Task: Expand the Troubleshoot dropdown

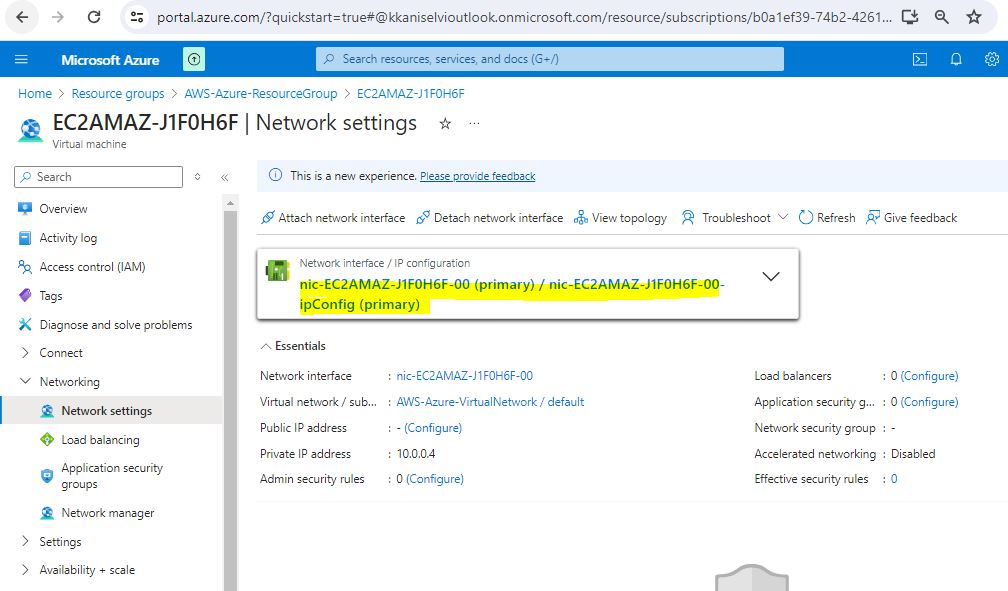Action: pos(781,218)
